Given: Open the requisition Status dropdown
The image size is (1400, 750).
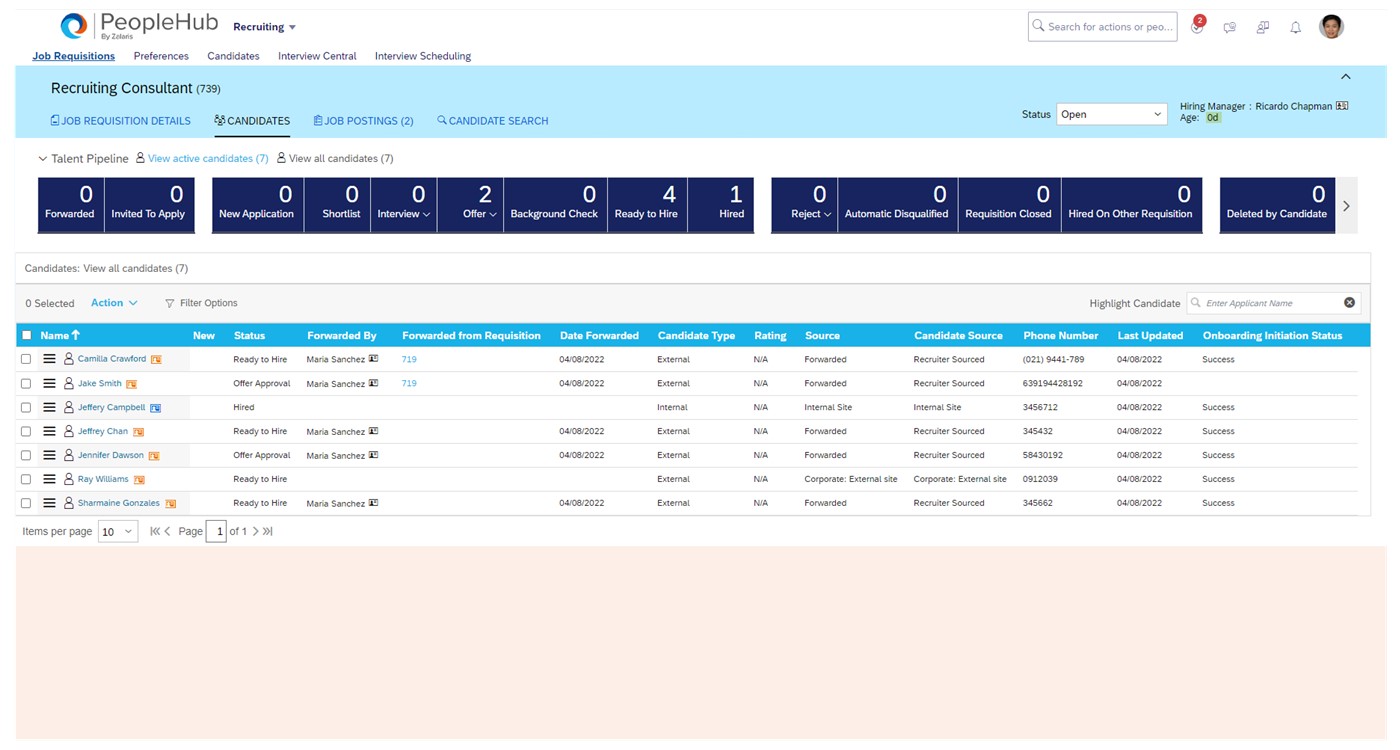Looking at the screenshot, I should tap(1111, 115).
